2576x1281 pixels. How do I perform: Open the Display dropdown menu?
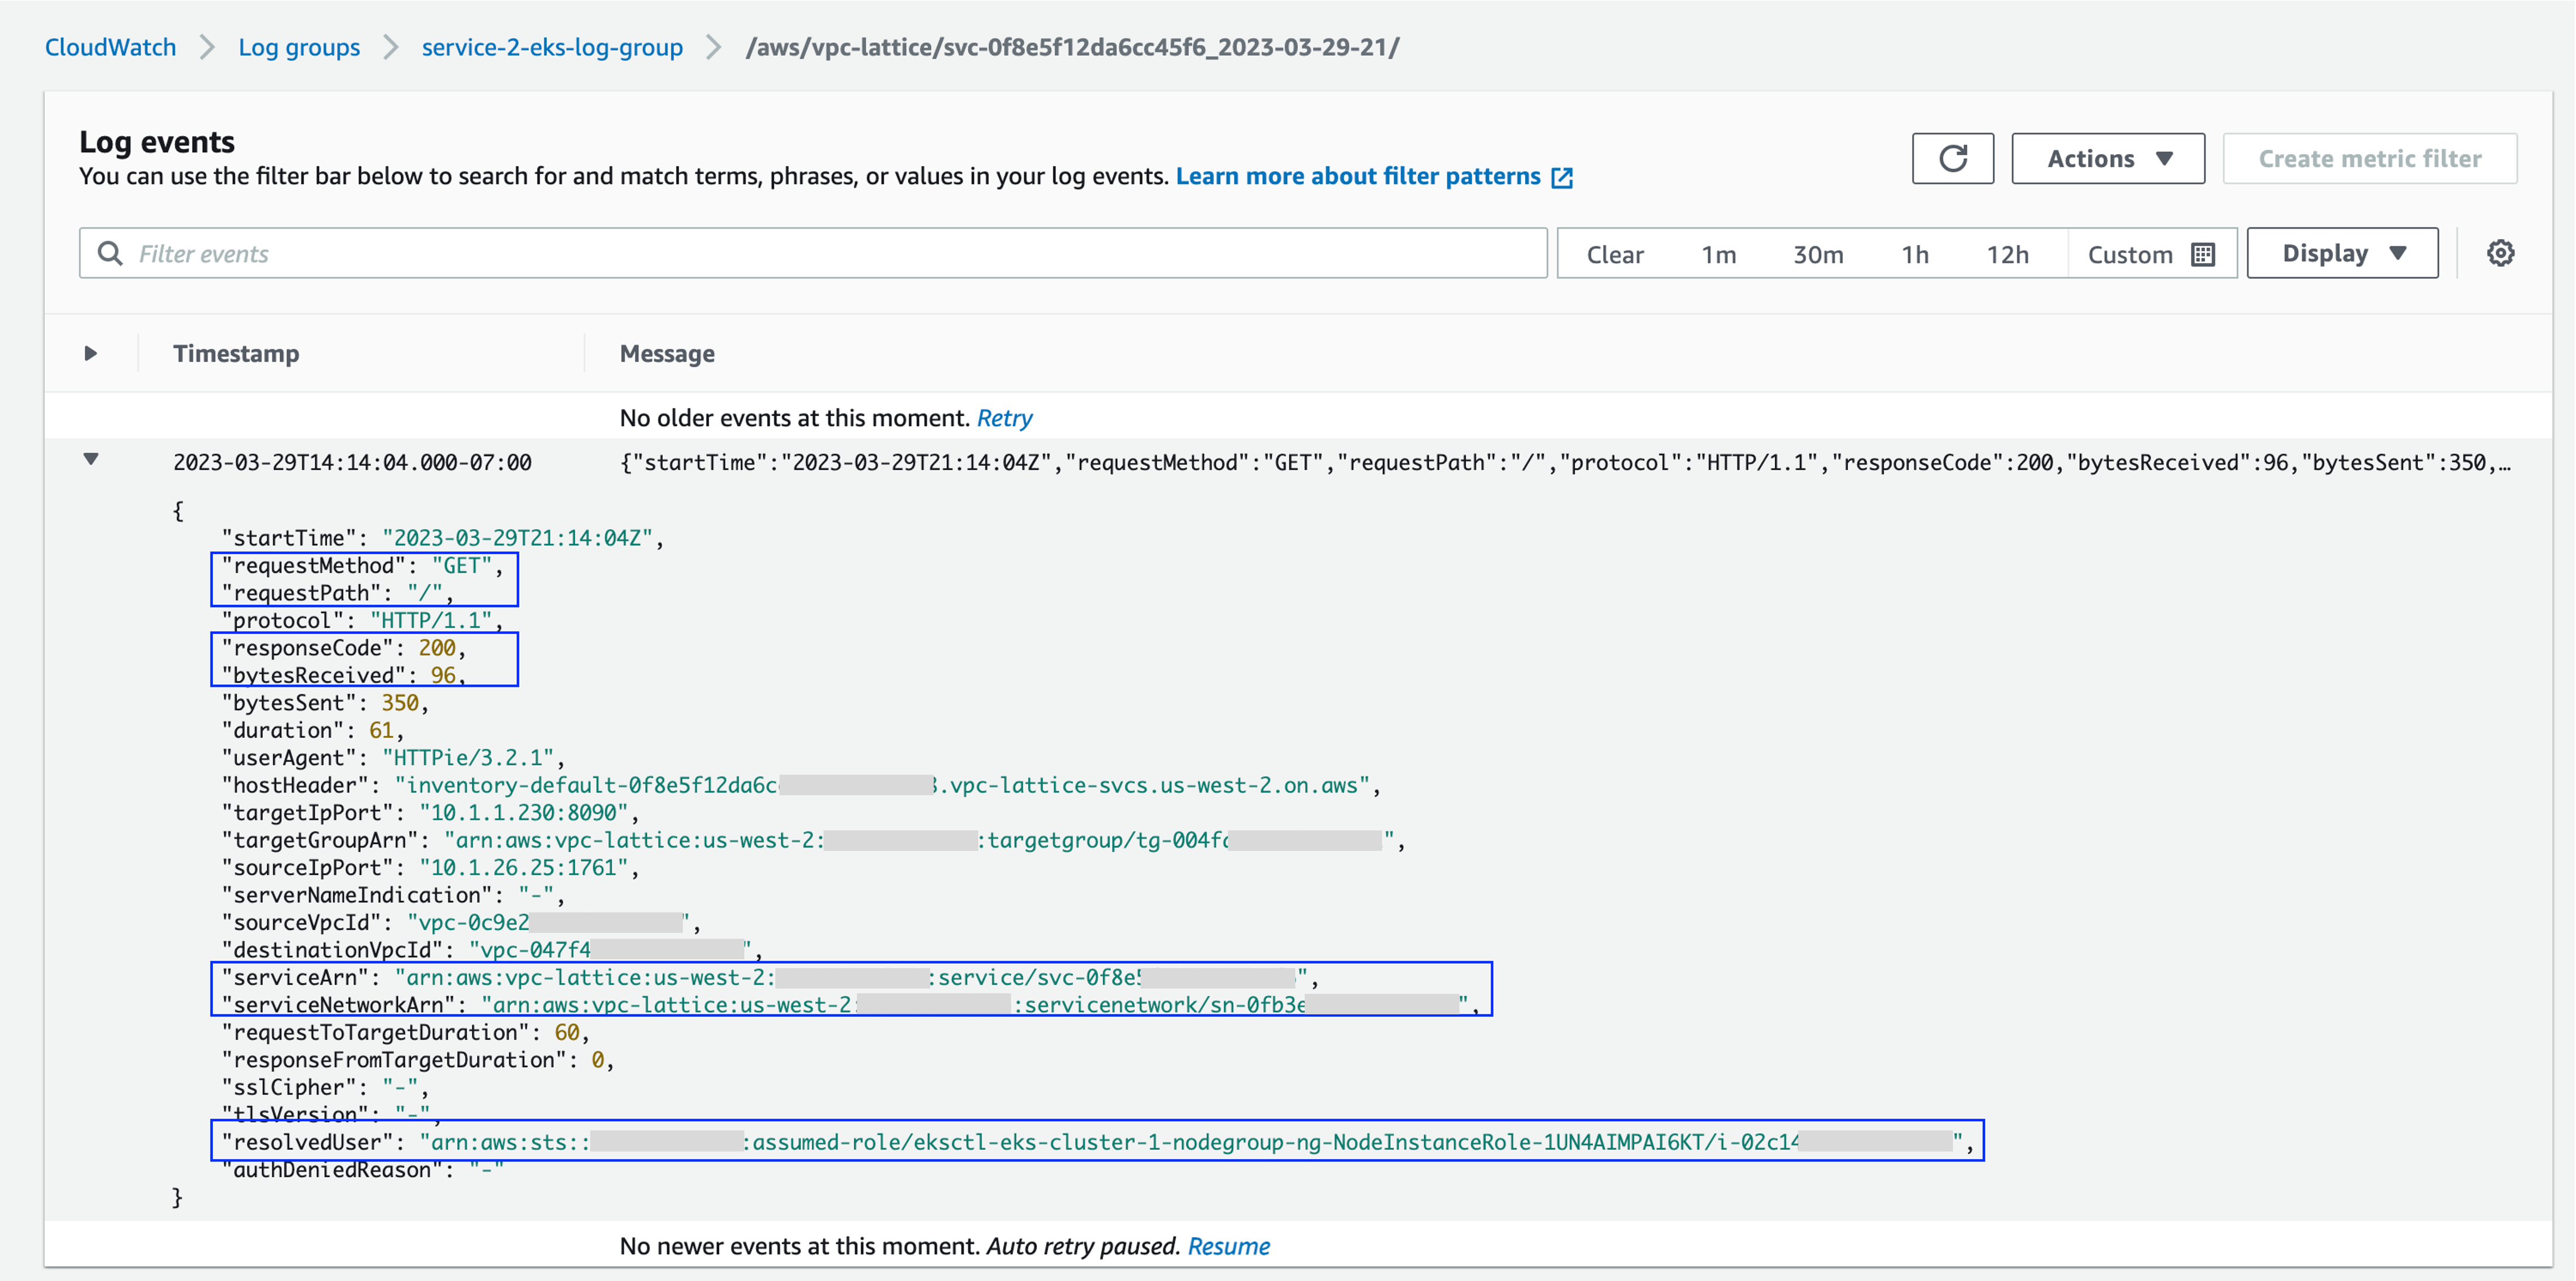point(2342,253)
